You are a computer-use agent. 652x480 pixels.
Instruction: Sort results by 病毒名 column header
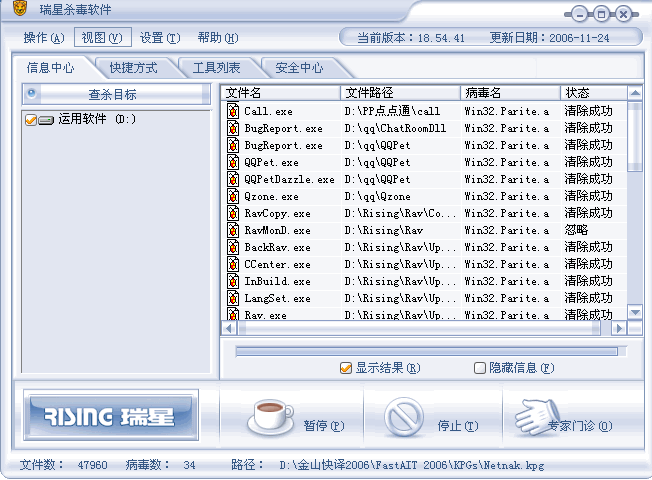510,93
